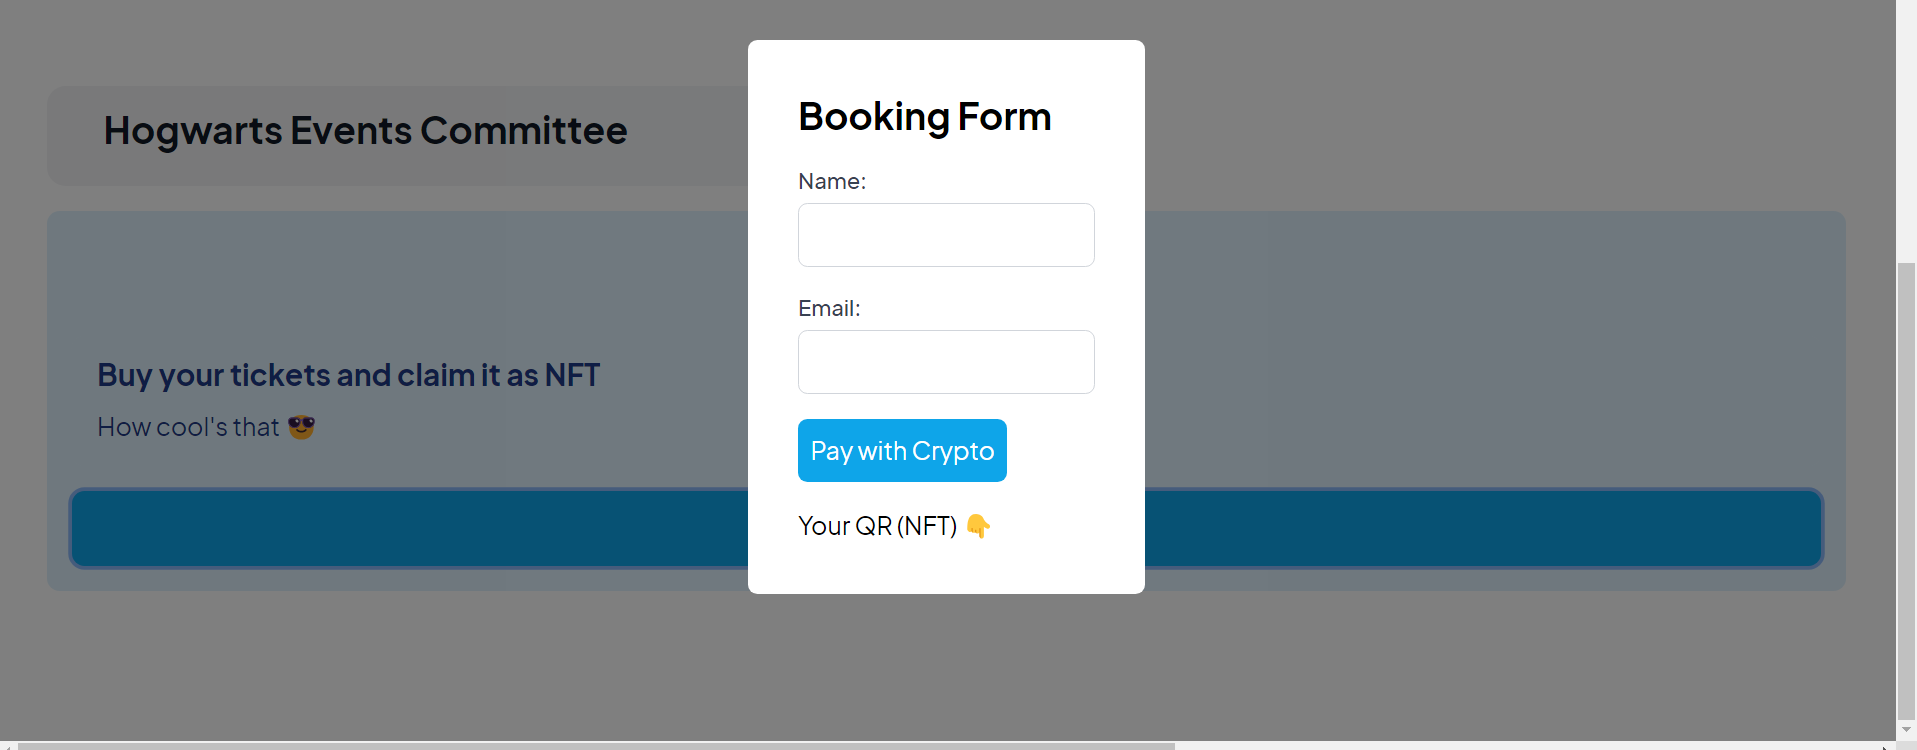This screenshot has width=1917, height=750.
Task: Click the horizontal scrollbar left arrow
Action: point(8,745)
